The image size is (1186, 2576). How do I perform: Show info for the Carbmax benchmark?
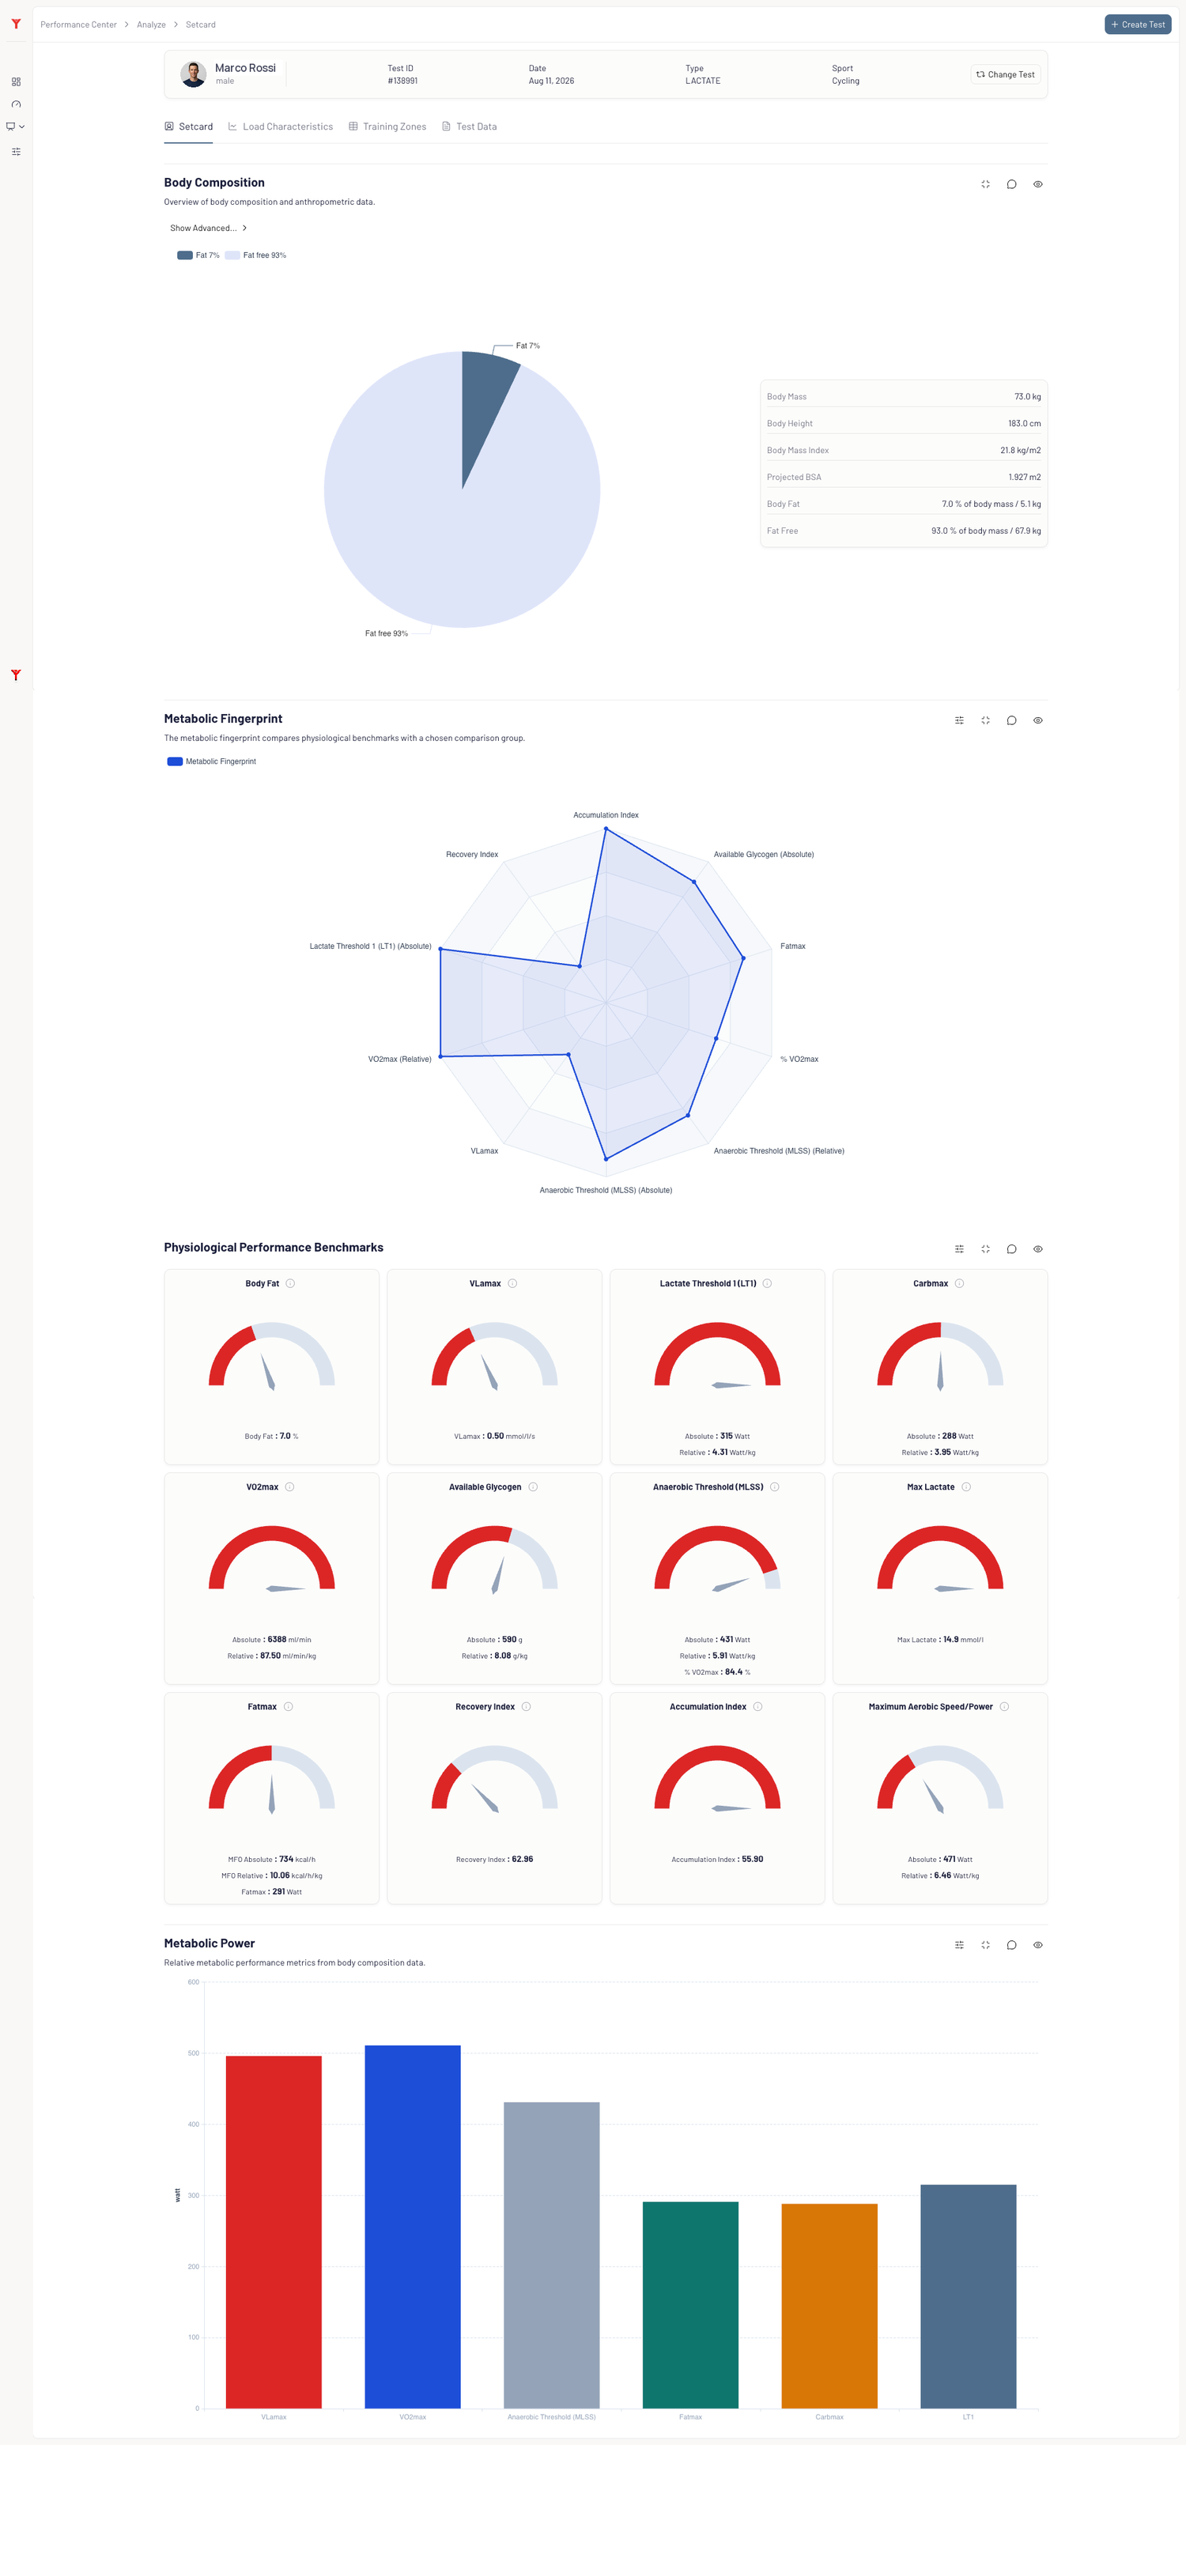[959, 1283]
